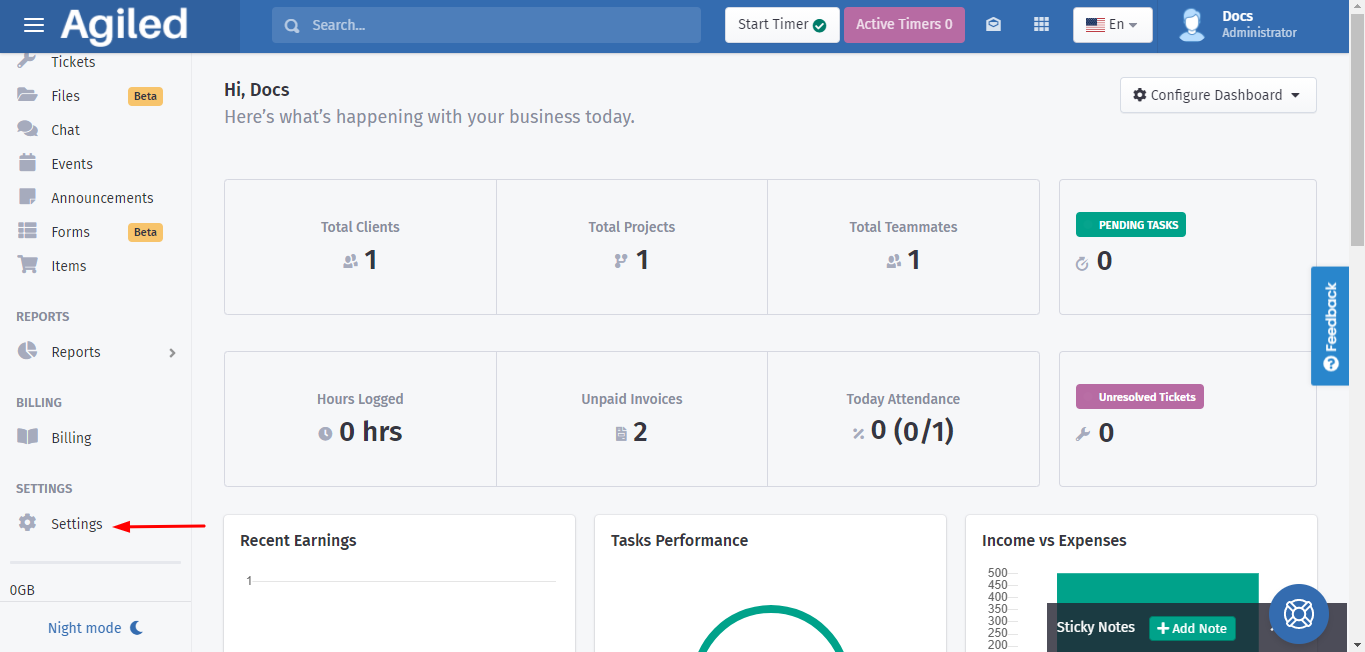Open the Feedback side tab
The height and width of the screenshot is (652, 1365).
pyautogui.click(x=1330, y=325)
